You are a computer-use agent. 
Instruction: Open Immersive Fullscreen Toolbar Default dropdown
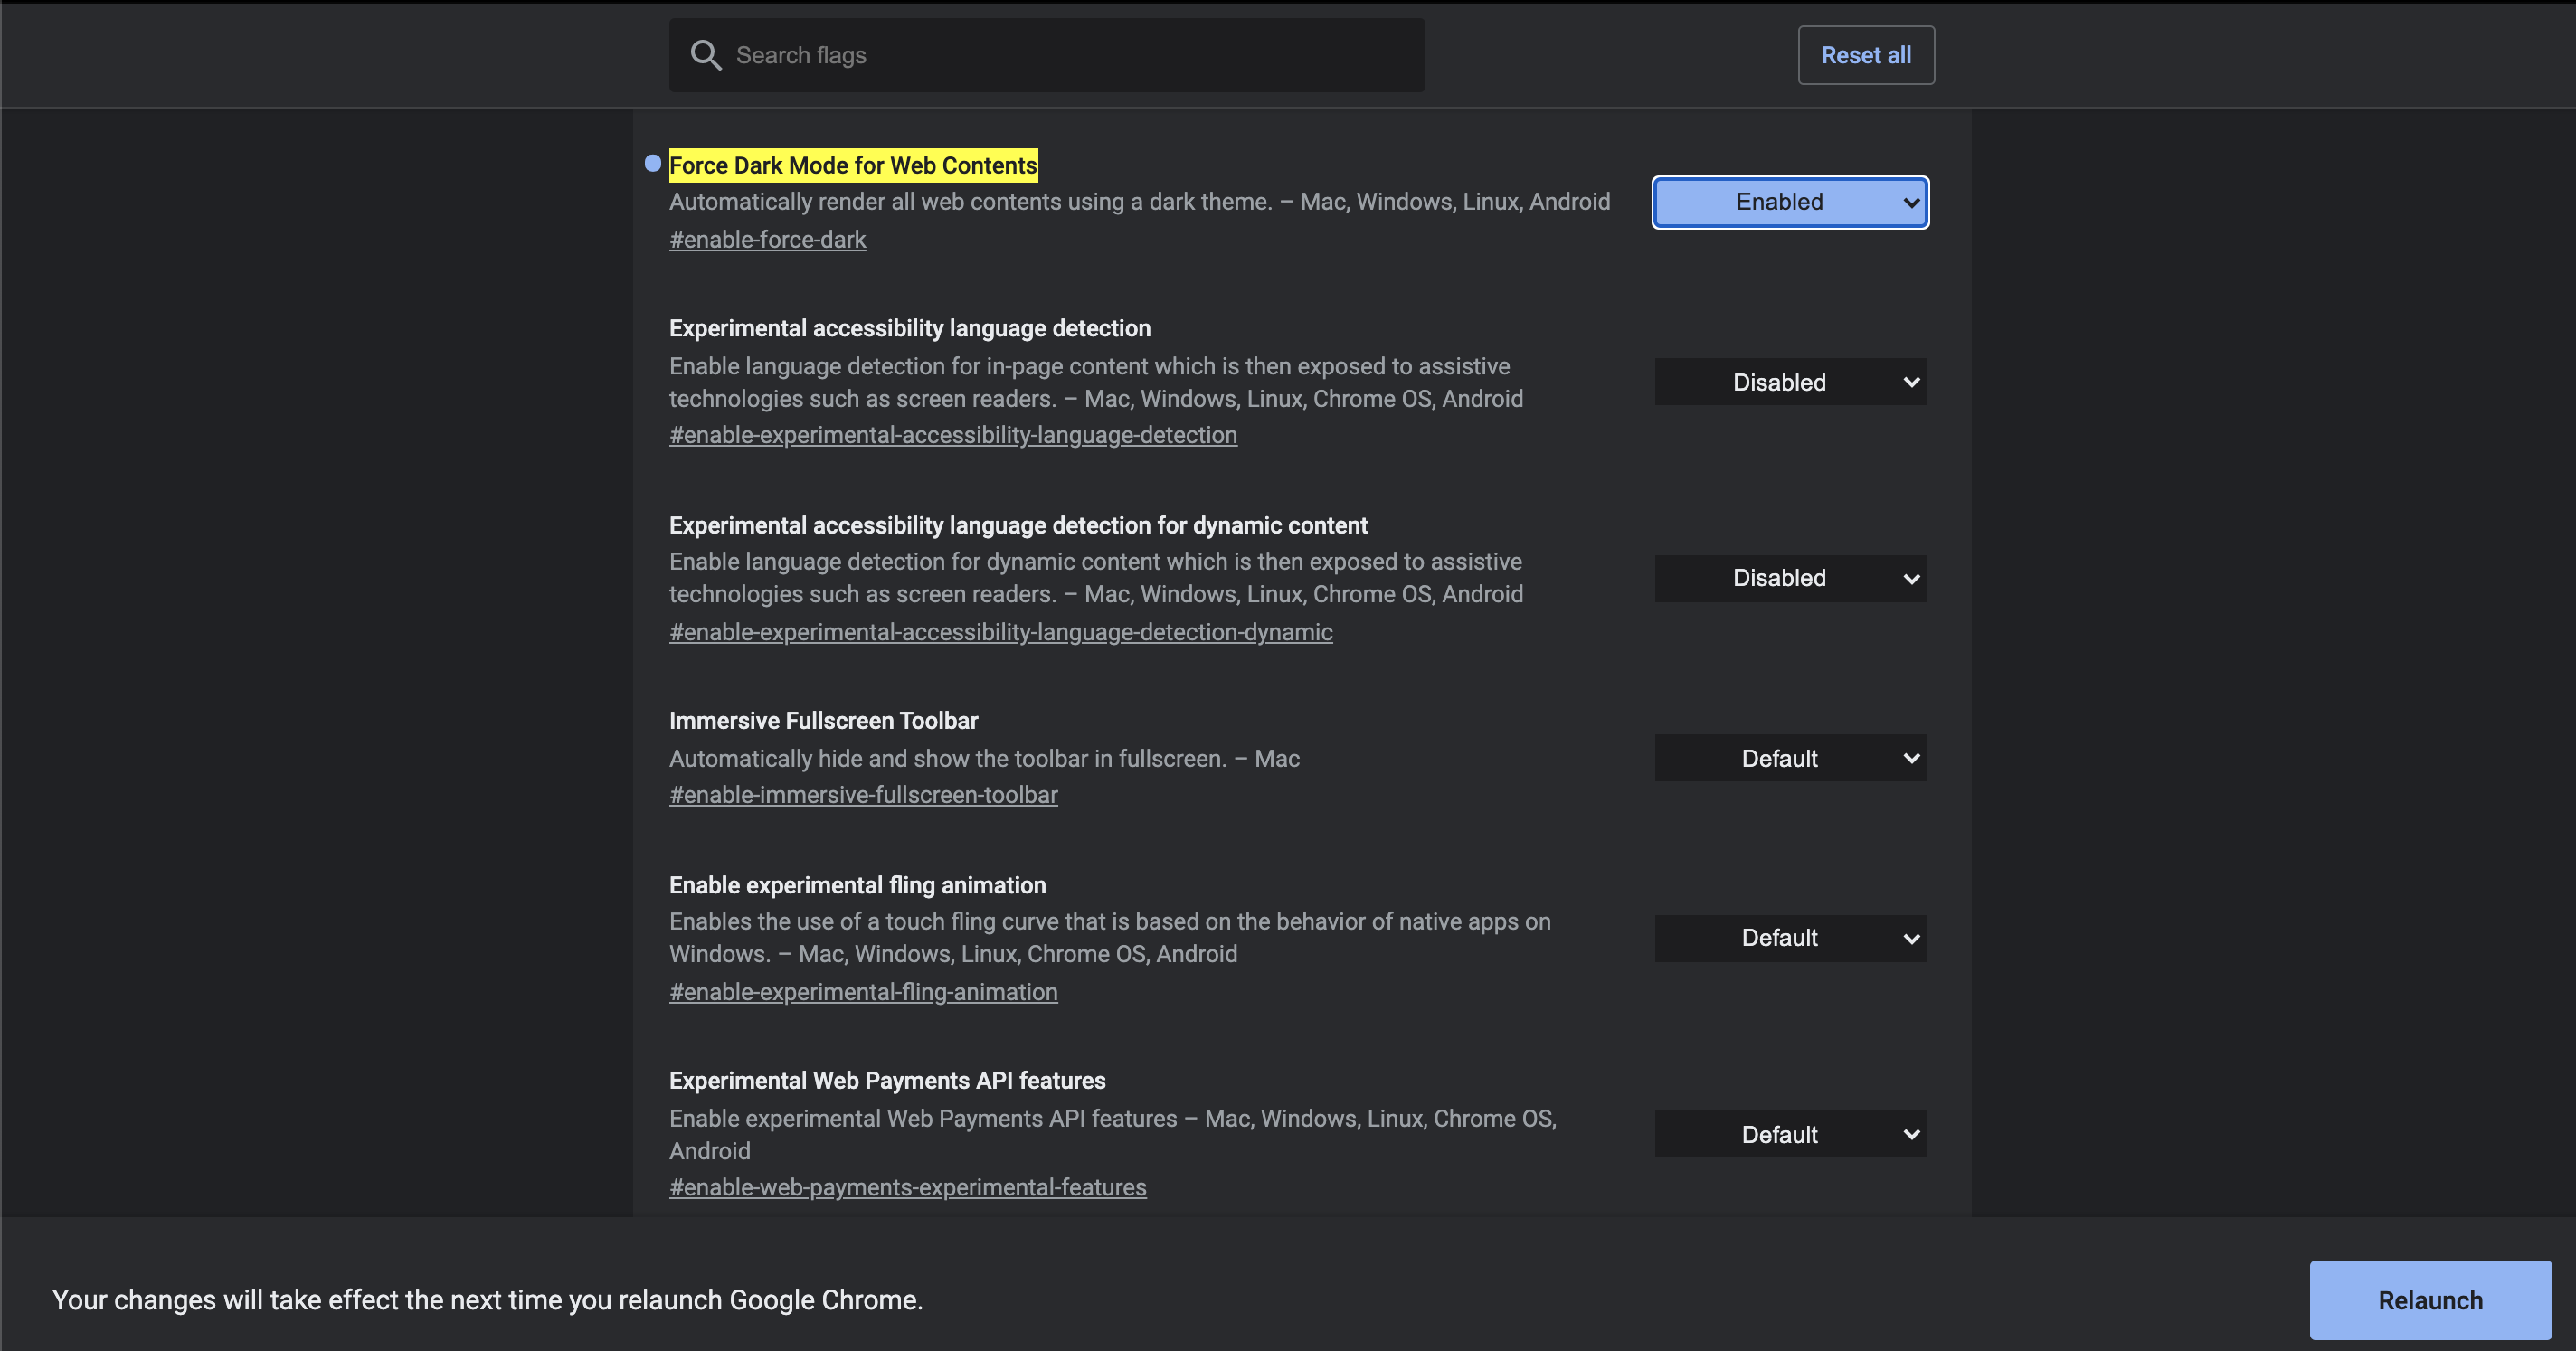point(1789,758)
